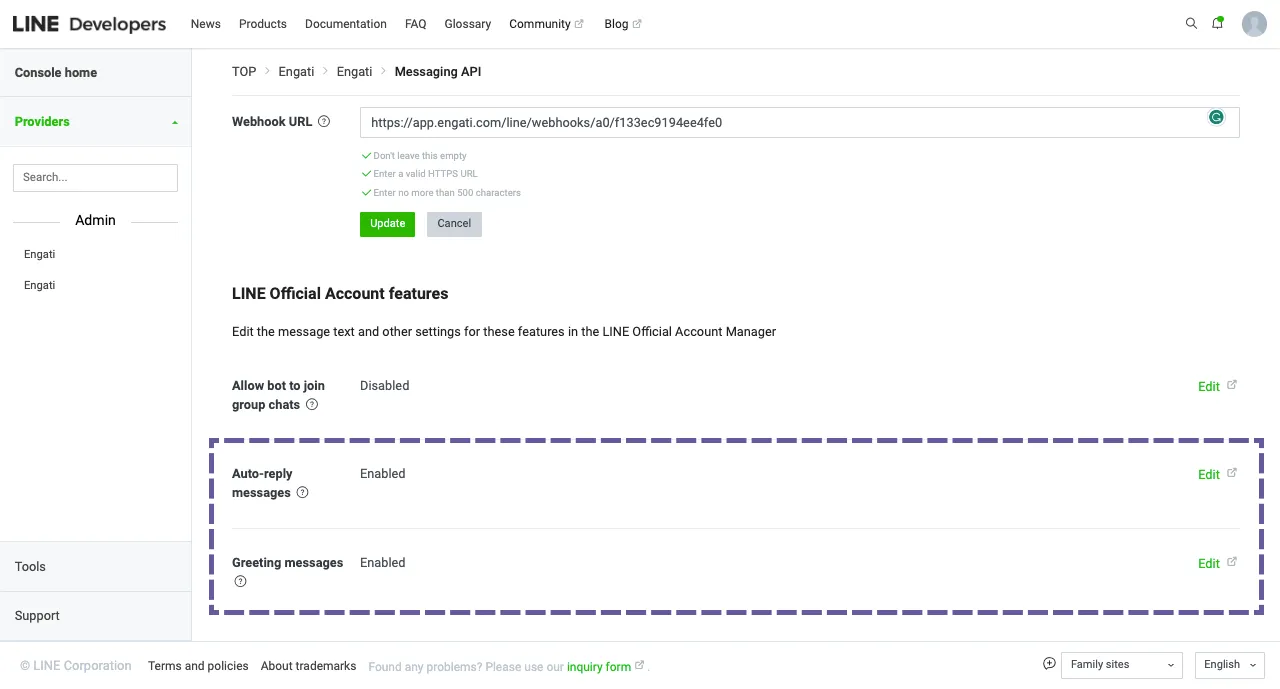Go to TOP breadcrumb
The height and width of the screenshot is (689, 1280).
244,72
